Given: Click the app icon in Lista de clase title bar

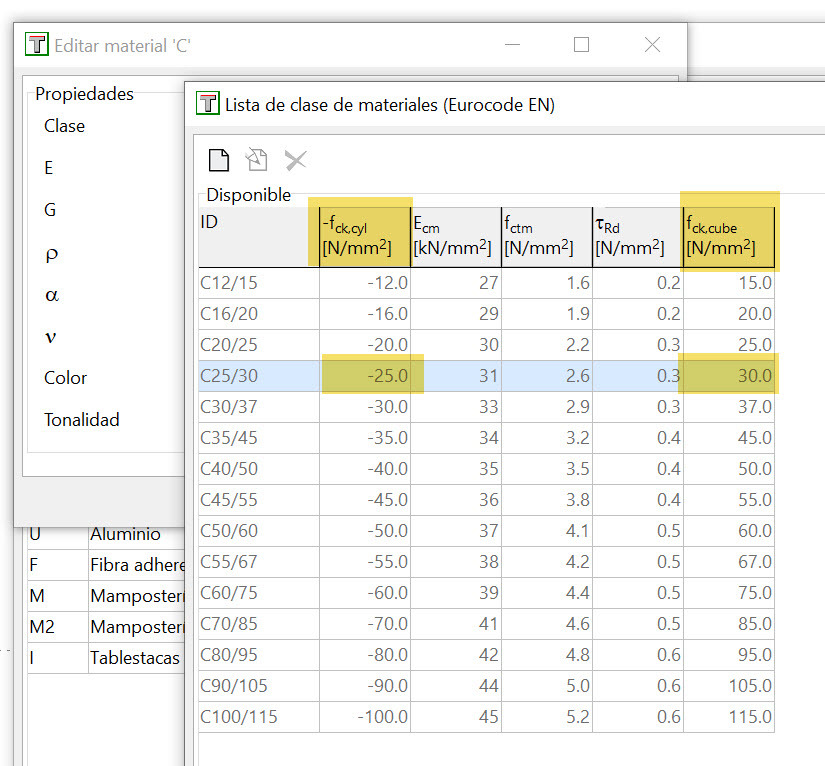Looking at the screenshot, I should 208,103.
